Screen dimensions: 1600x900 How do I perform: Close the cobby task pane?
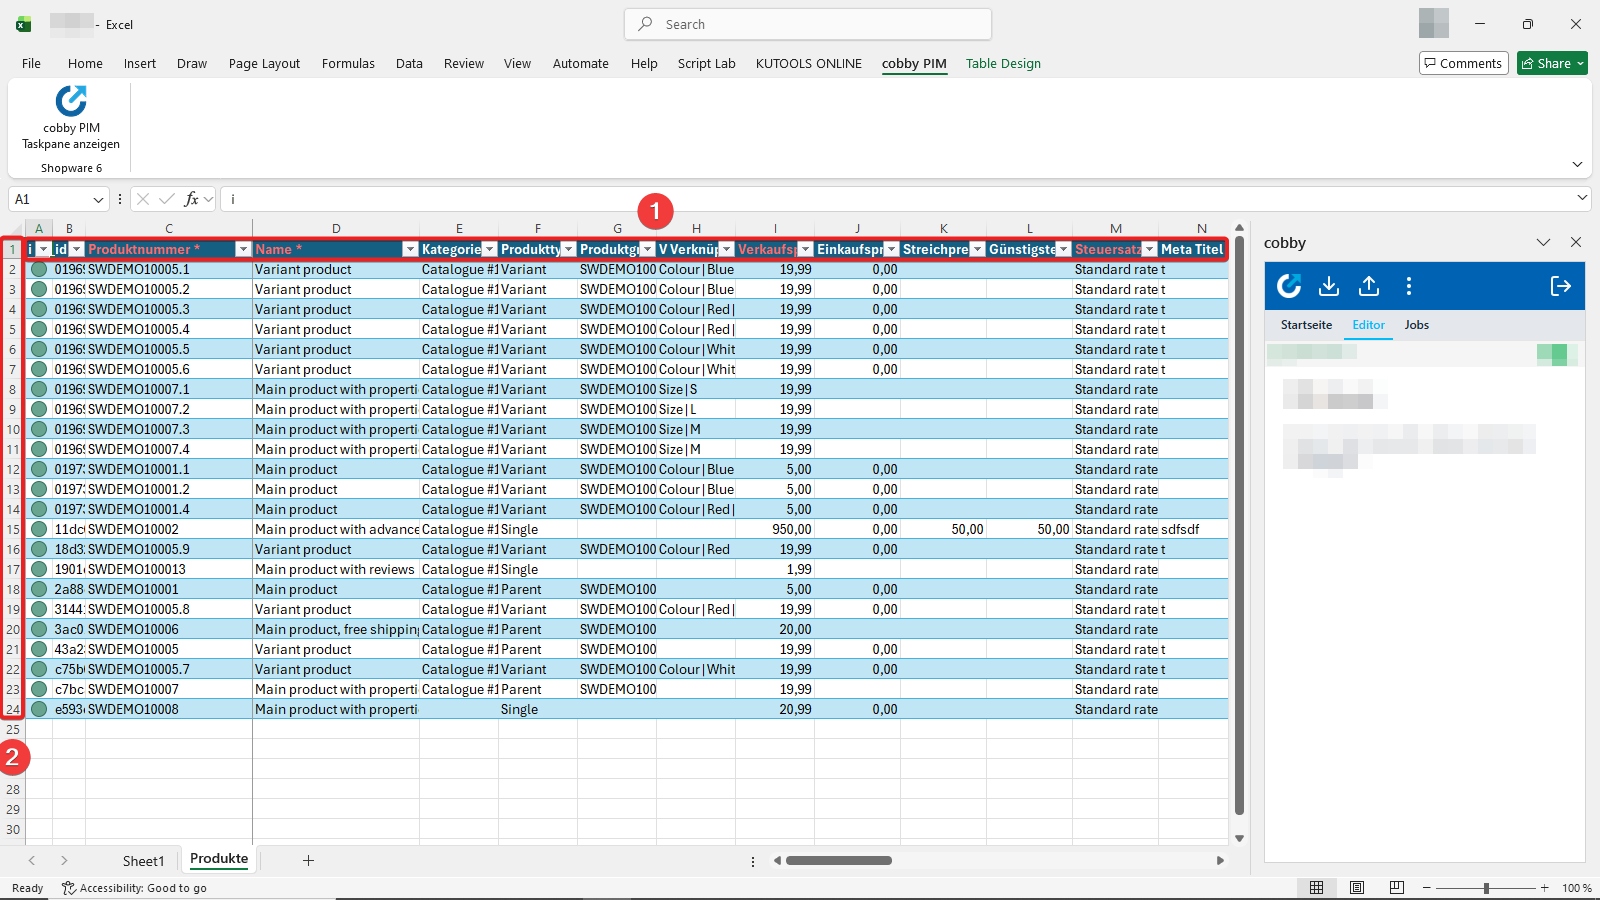point(1576,242)
